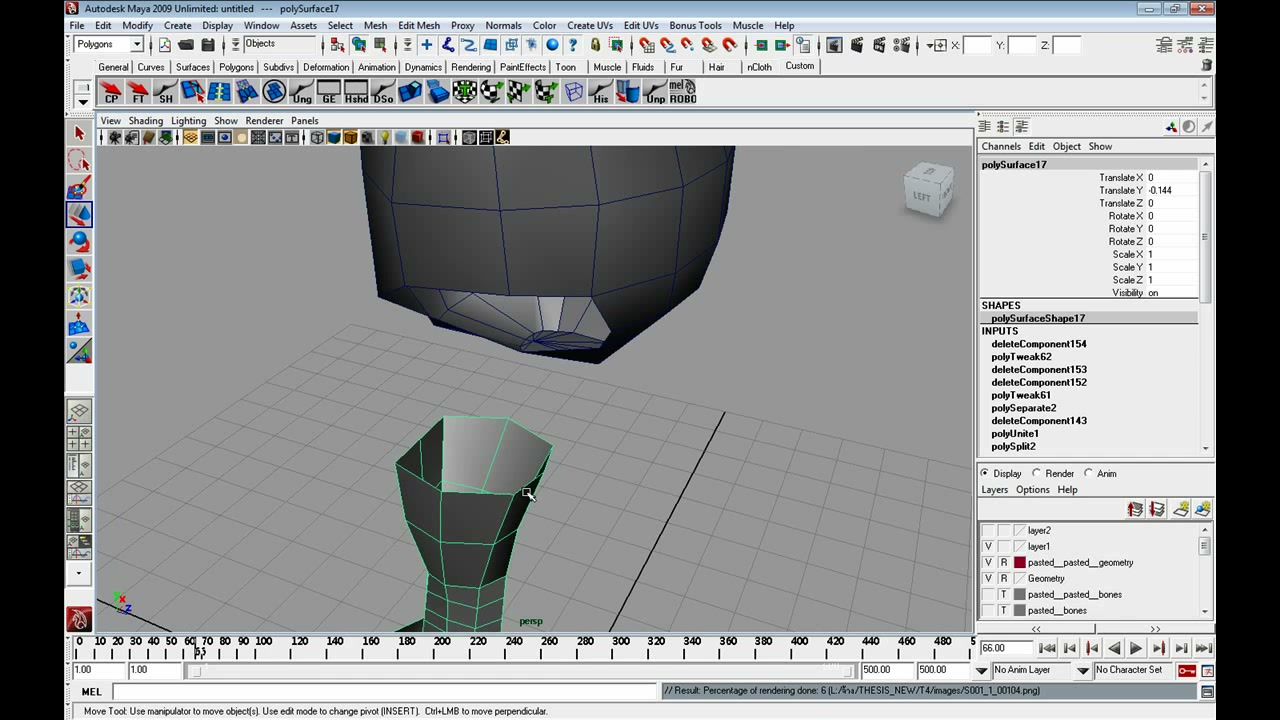Open the status line help question-mark icon
This screenshot has height=720, width=1280.
[x=573, y=45]
